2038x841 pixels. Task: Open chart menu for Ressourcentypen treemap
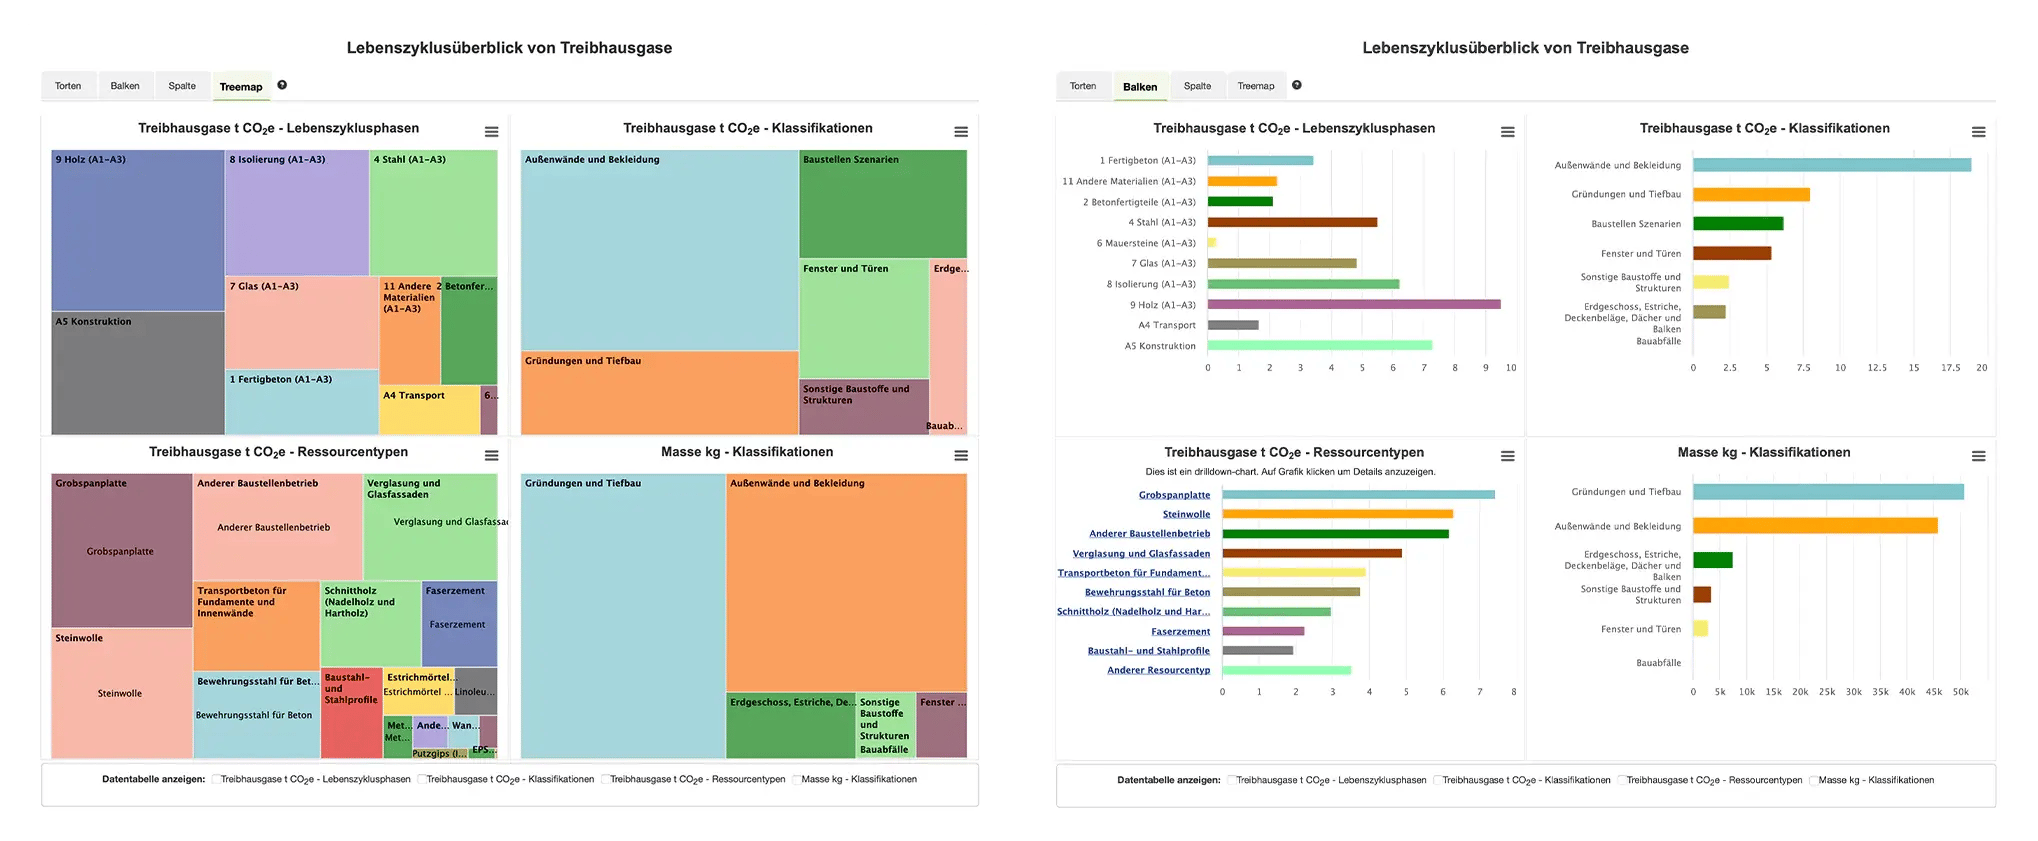(491, 456)
